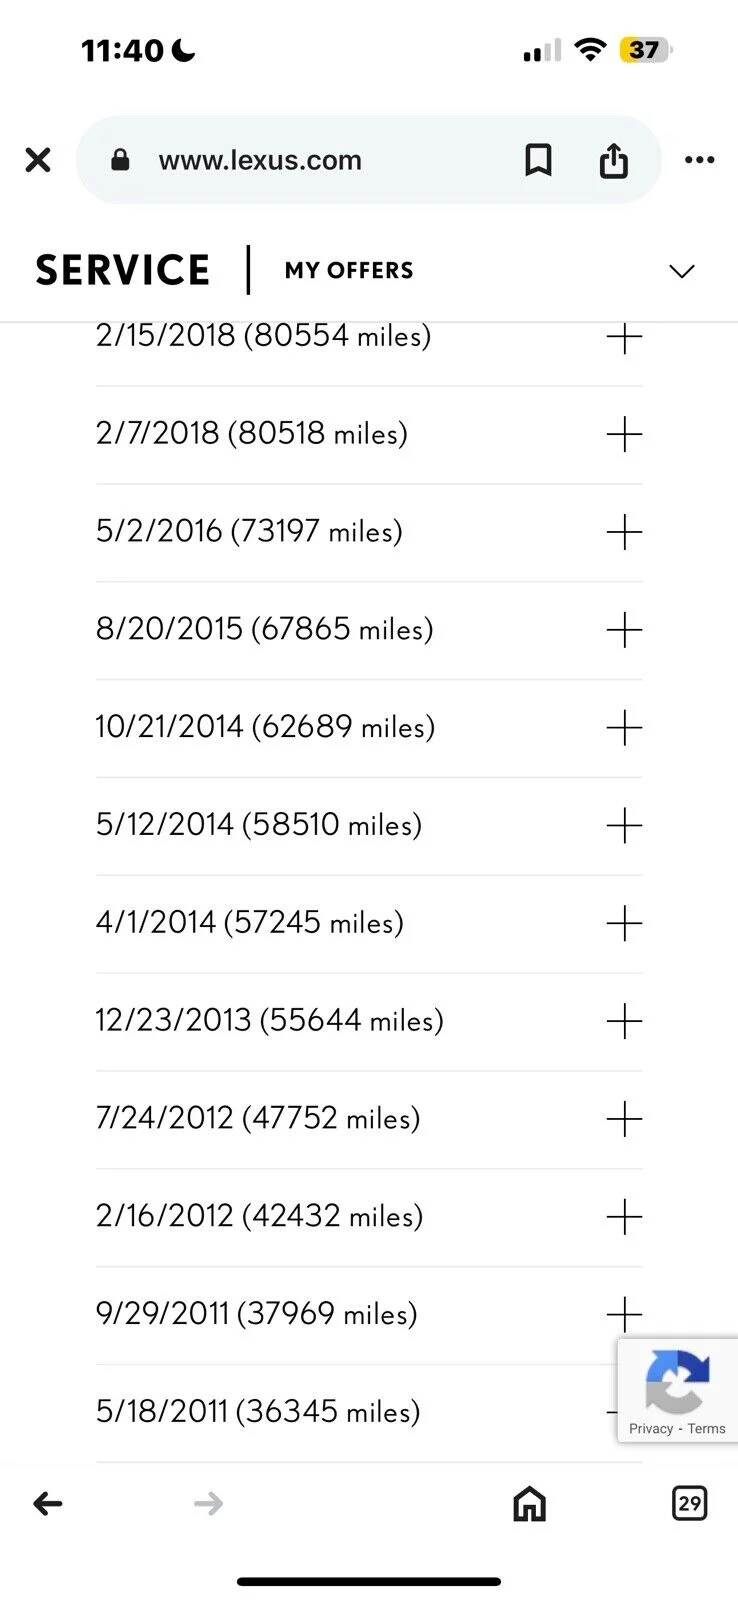Expand the 8/20/2015 (67865 miles) plus icon
The image size is (738, 1600).
click(x=624, y=630)
